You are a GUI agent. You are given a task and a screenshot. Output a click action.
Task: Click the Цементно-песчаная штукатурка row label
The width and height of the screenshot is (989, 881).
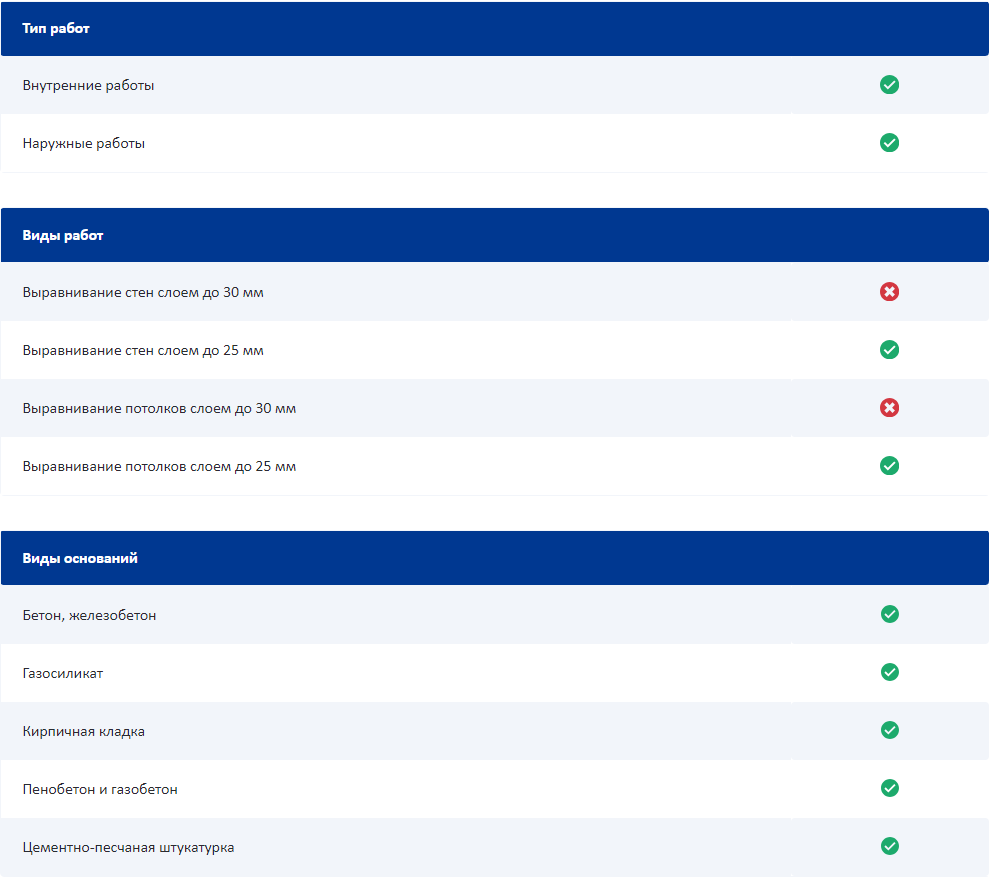tap(128, 848)
